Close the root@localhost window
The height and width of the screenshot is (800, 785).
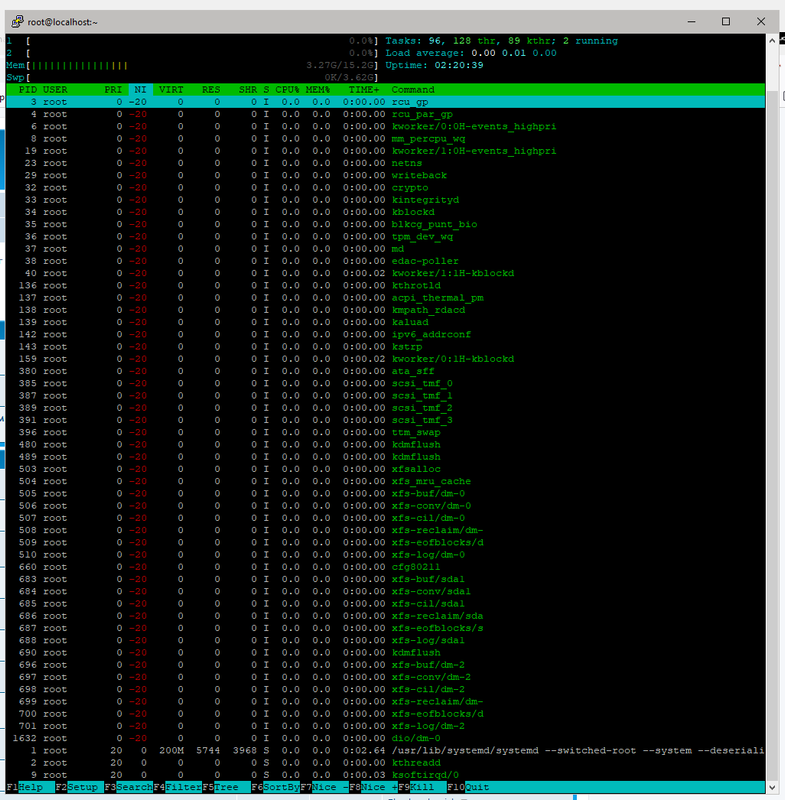tap(761, 21)
